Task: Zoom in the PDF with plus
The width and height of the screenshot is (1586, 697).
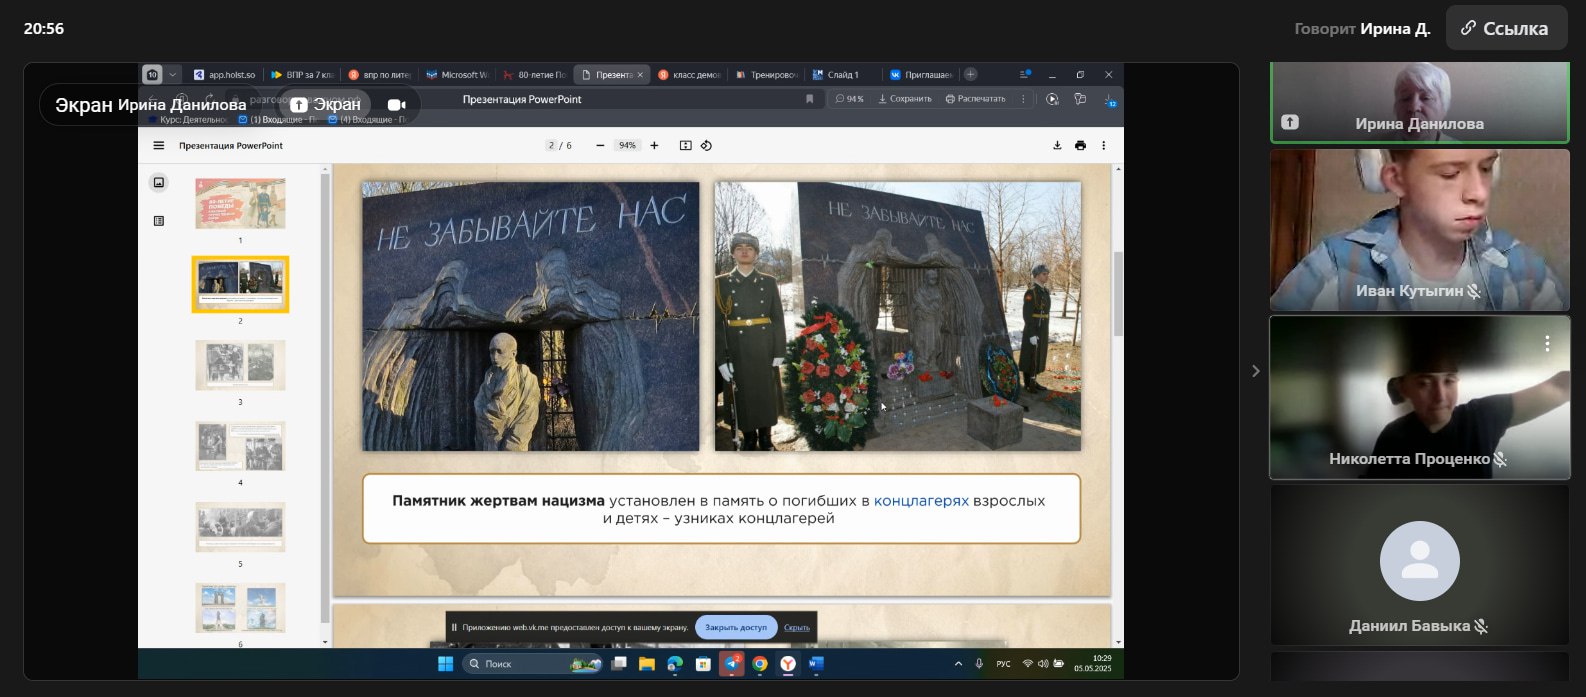Action: 654,146
